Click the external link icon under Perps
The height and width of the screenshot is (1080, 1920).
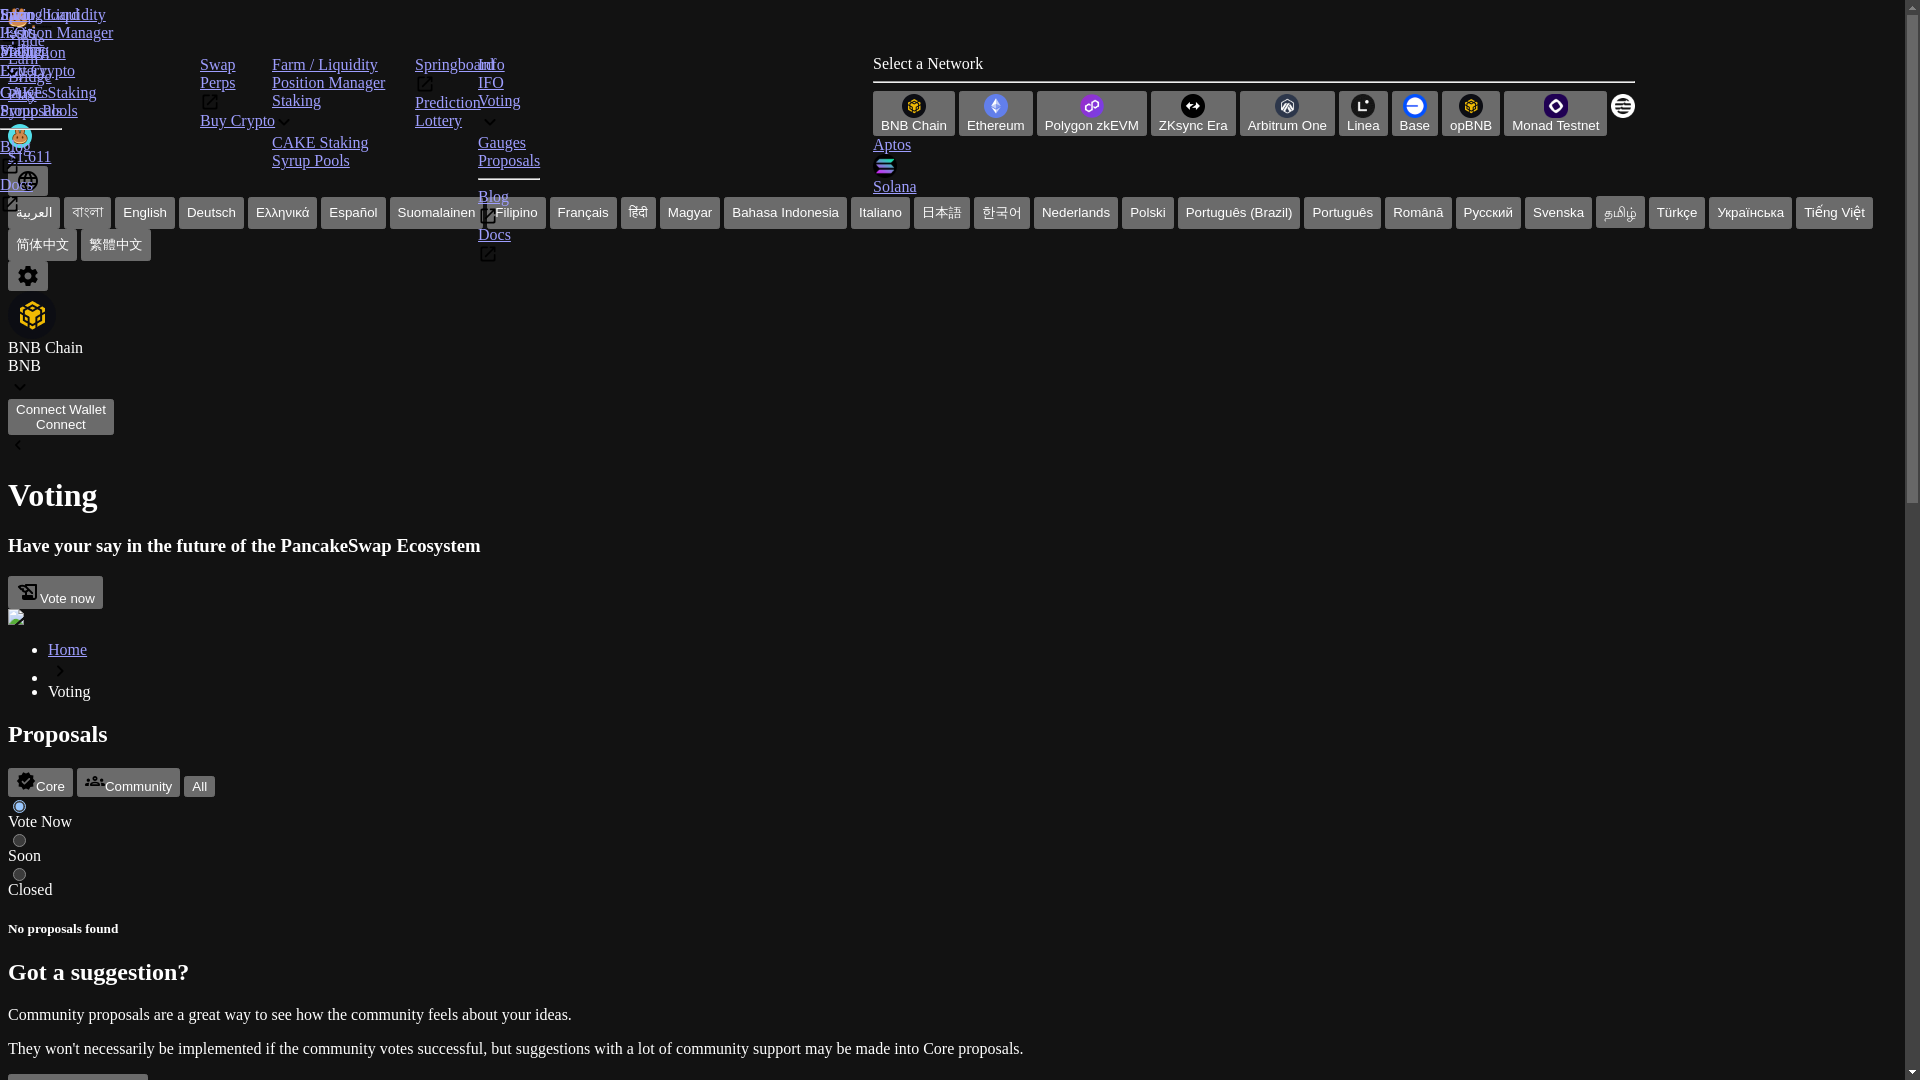(209, 103)
